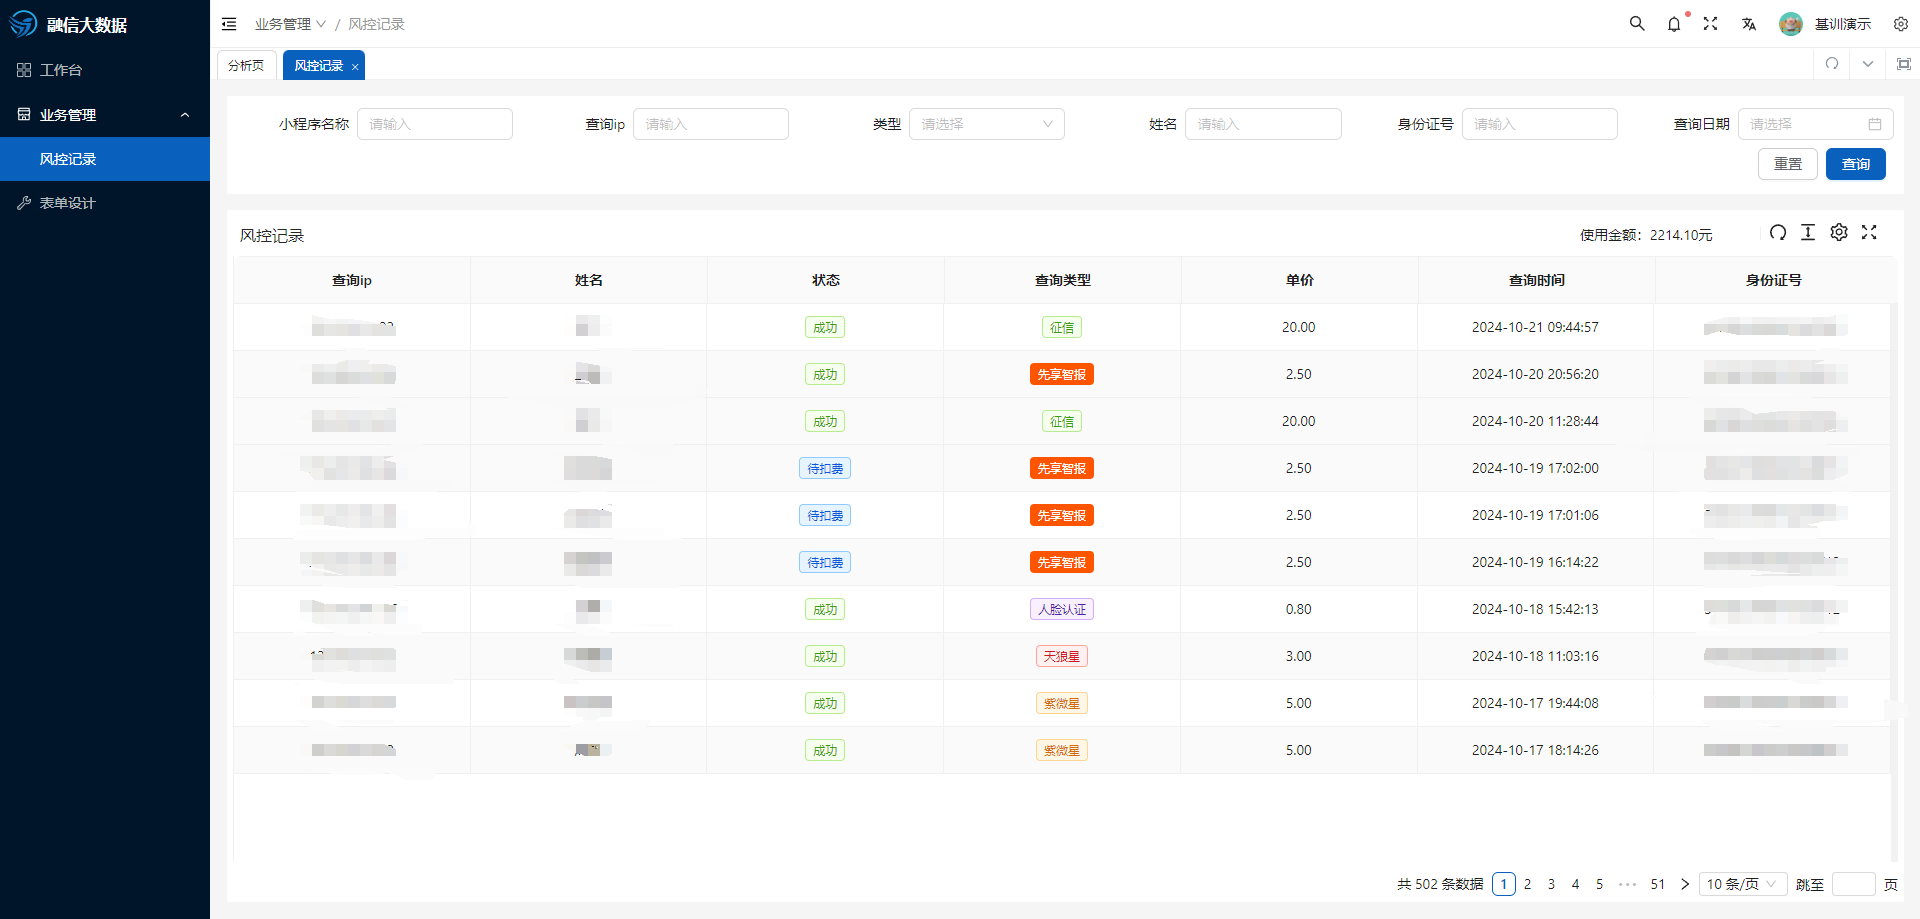Open table column settings gear
1920x919 pixels.
tap(1839, 232)
